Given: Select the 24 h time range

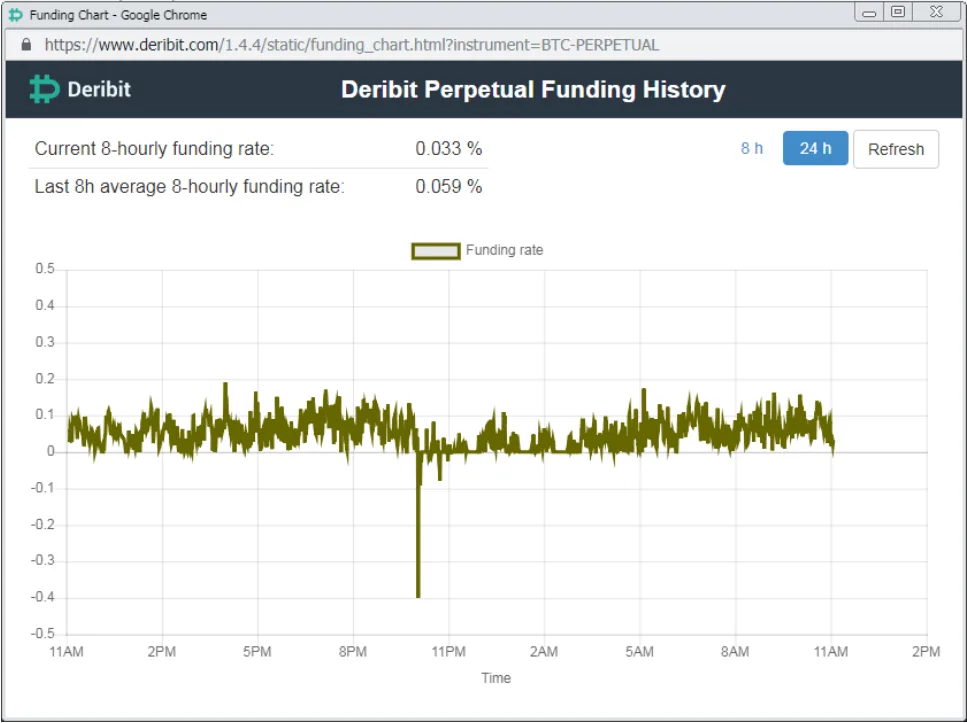Looking at the screenshot, I should (815, 149).
